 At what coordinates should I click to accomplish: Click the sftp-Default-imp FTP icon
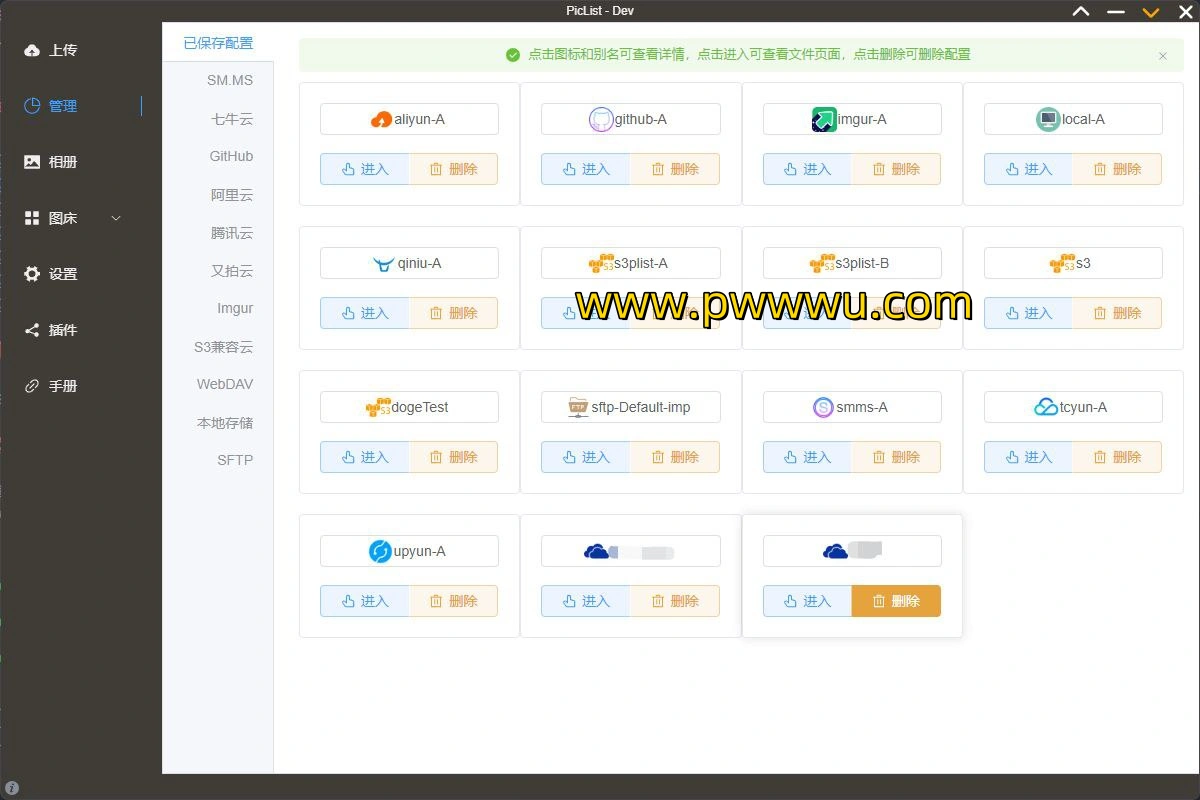[578, 407]
